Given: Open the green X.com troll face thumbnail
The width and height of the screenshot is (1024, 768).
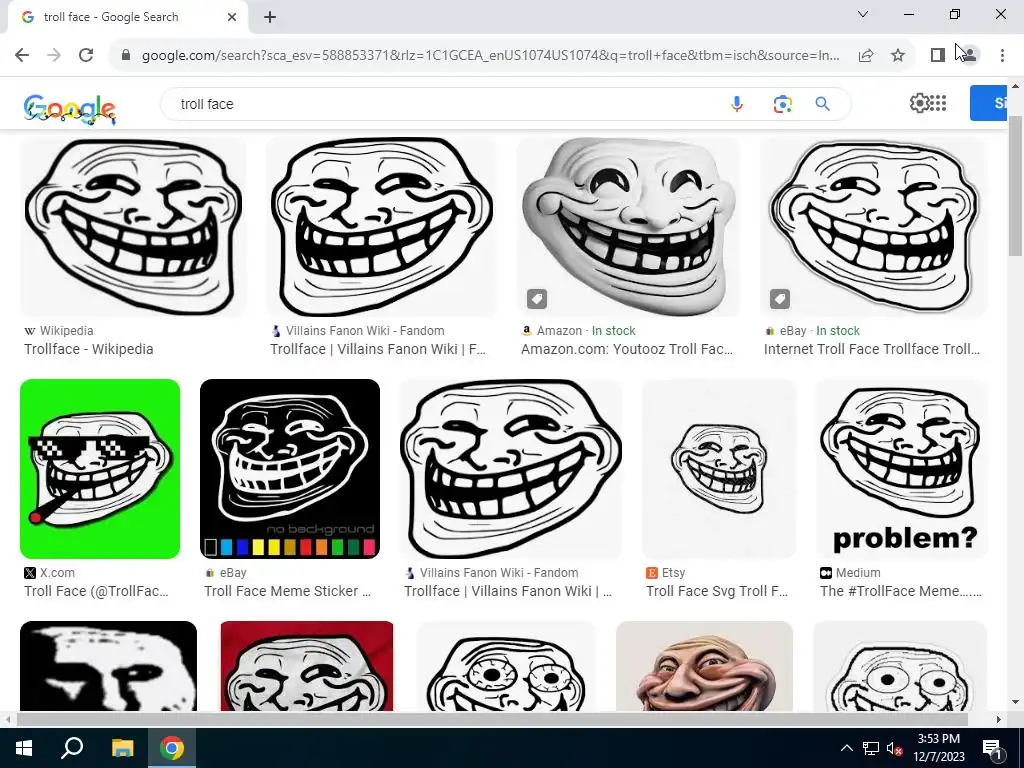Looking at the screenshot, I should tap(100, 469).
